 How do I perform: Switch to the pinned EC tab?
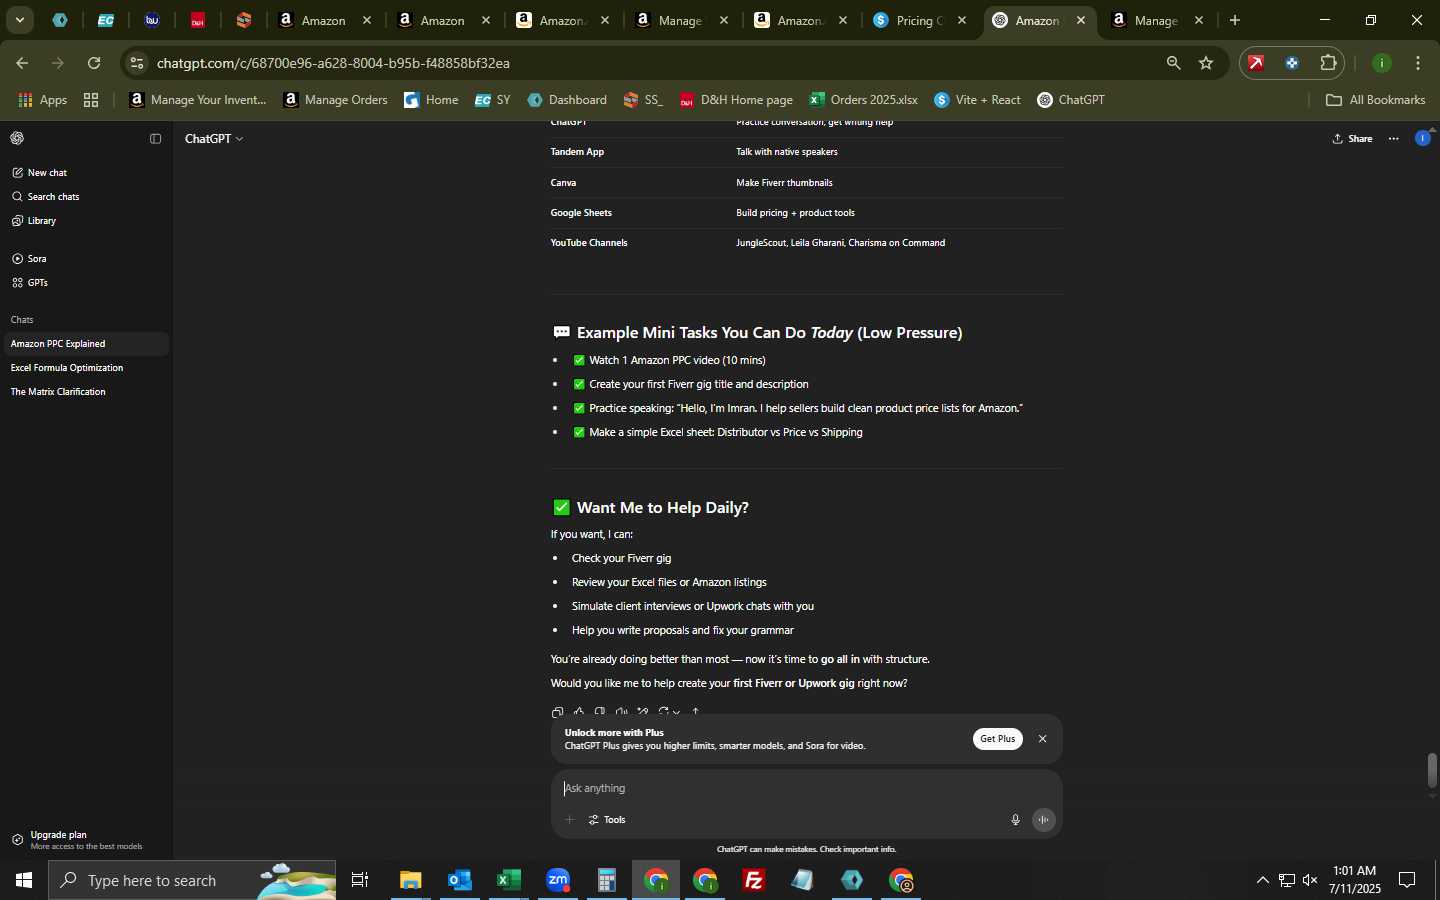click(x=105, y=20)
